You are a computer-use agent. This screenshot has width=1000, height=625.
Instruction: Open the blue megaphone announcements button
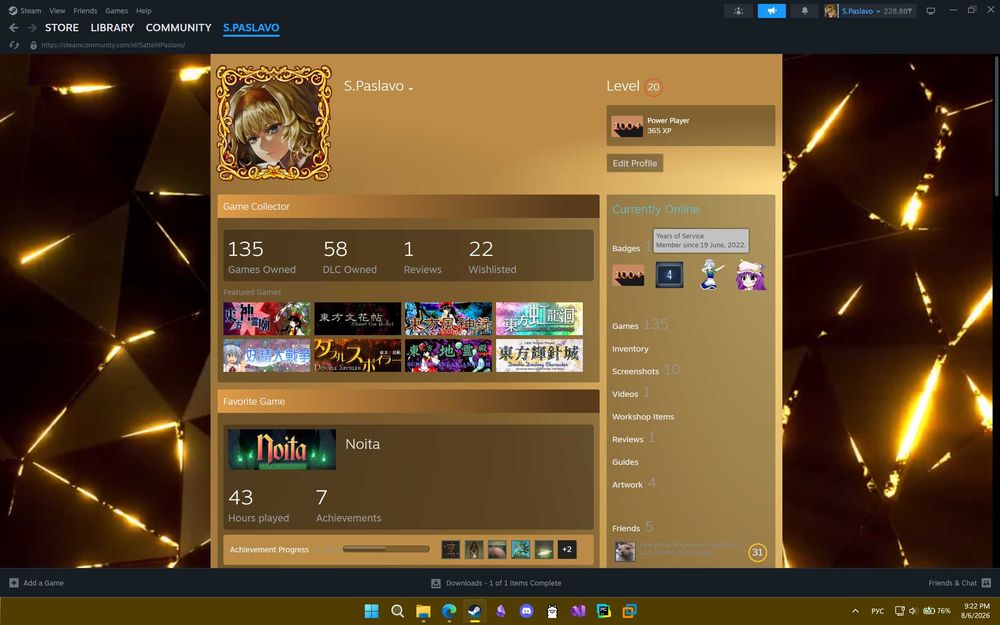click(771, 11)
